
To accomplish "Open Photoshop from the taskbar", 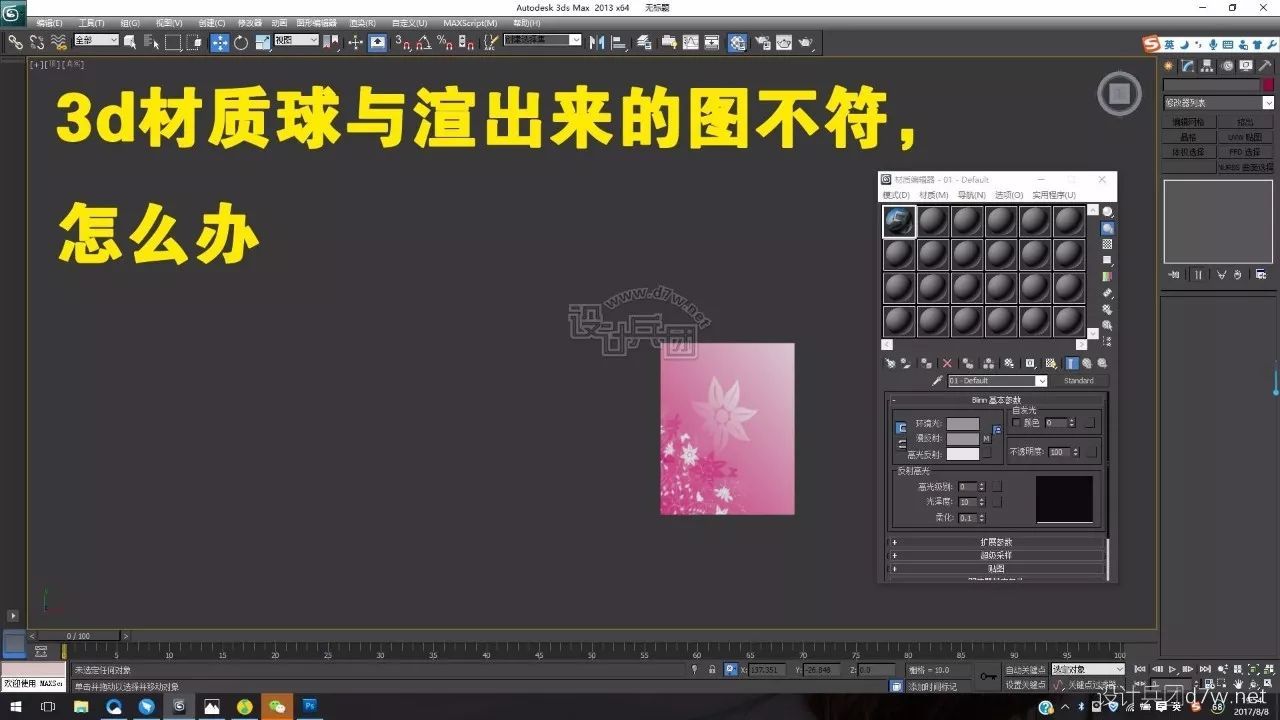I will point(309,707).
